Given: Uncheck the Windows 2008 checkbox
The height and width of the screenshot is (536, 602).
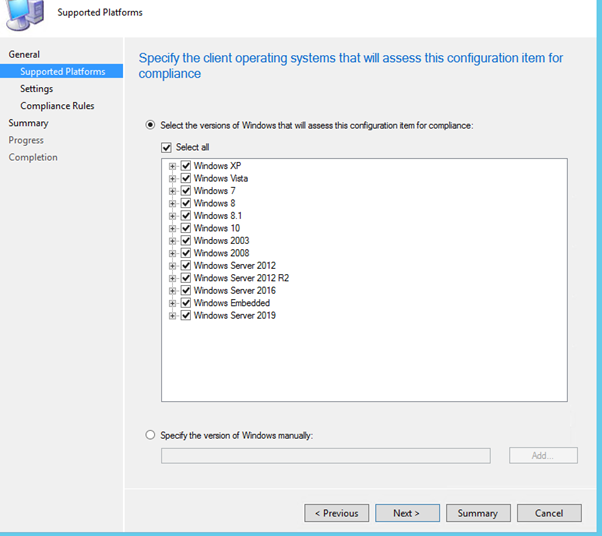Looking at the screenshot, I should (x=186, y=253).
